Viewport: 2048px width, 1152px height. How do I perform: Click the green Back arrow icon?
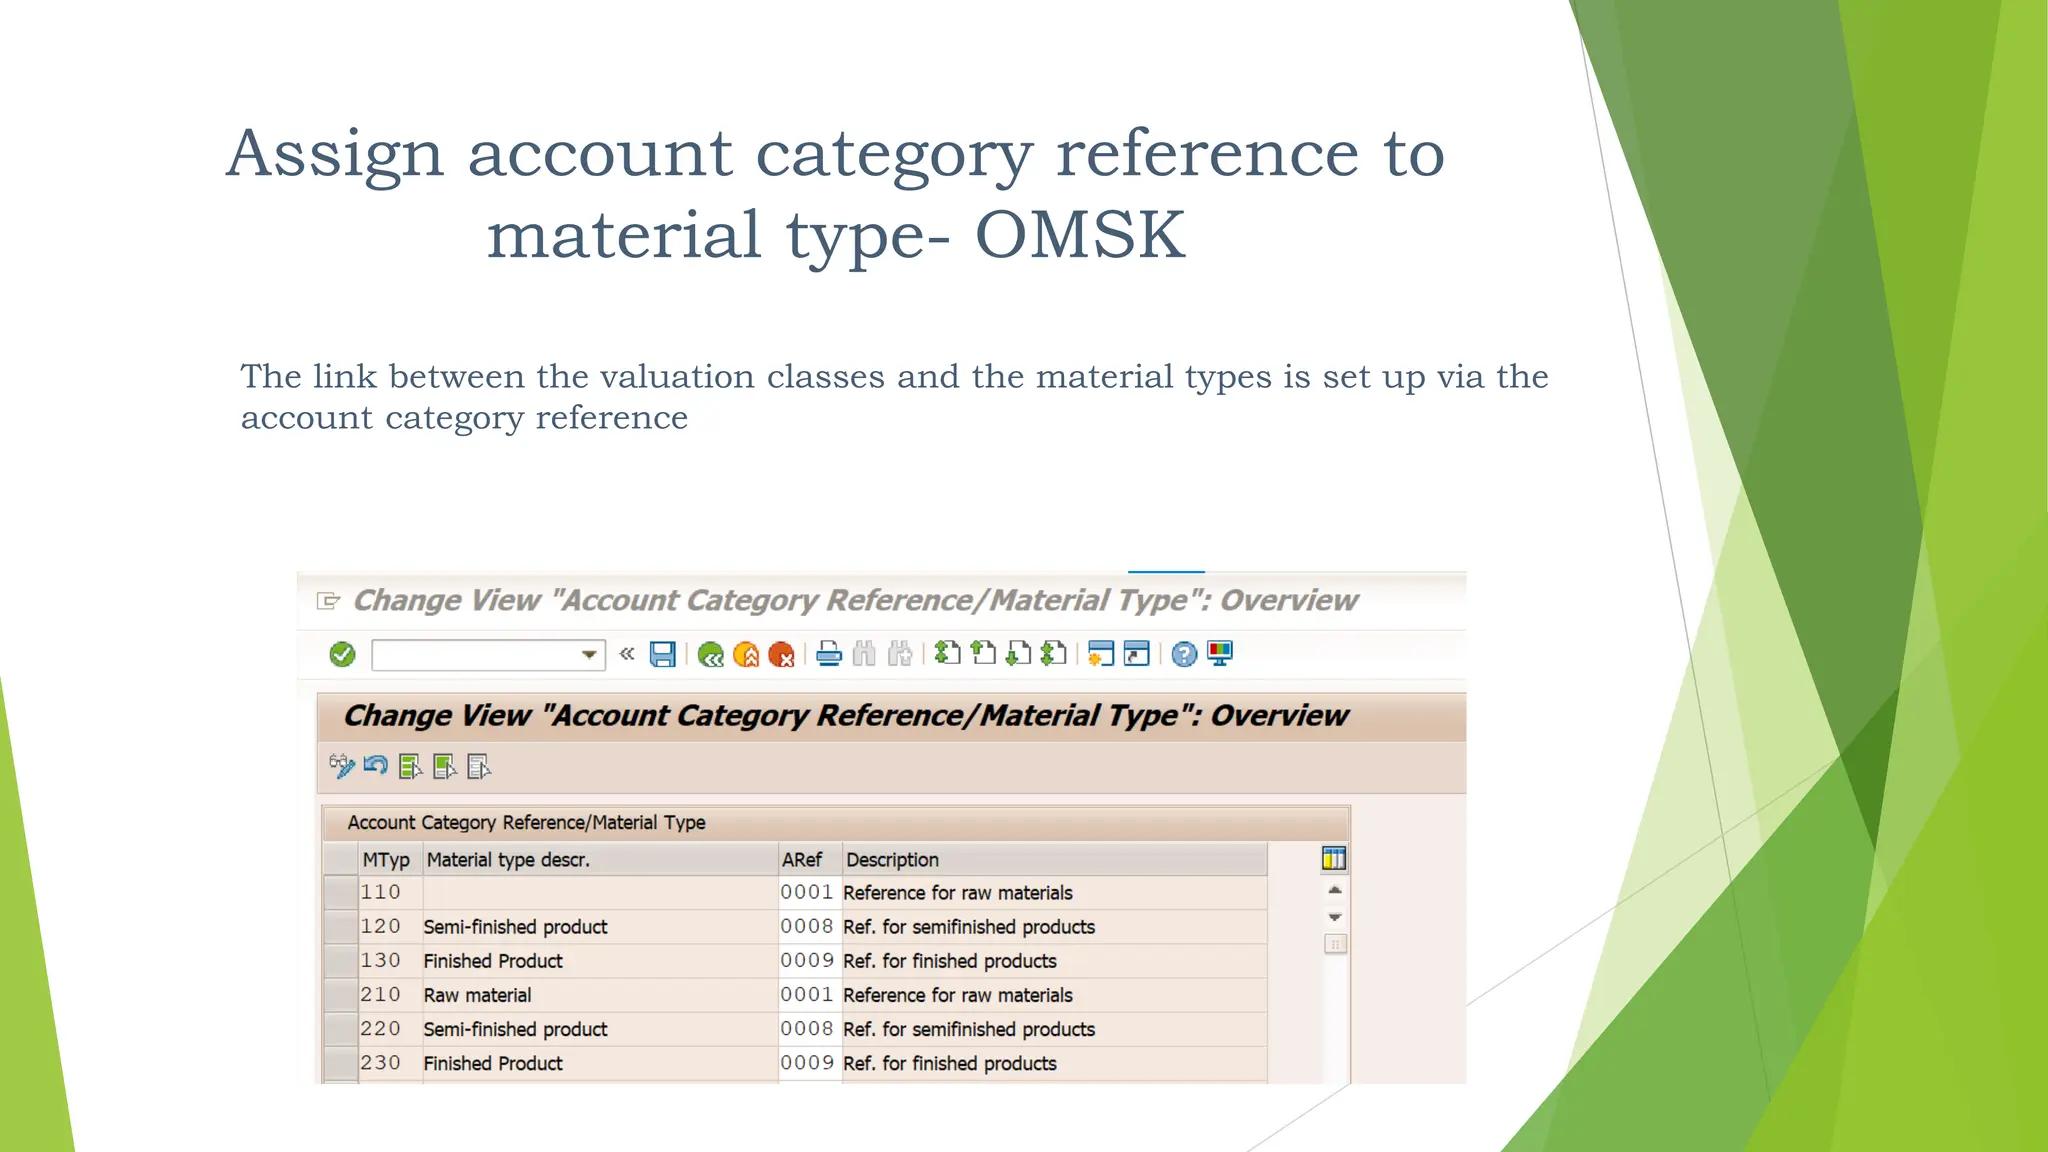click(x=711, y=655)
